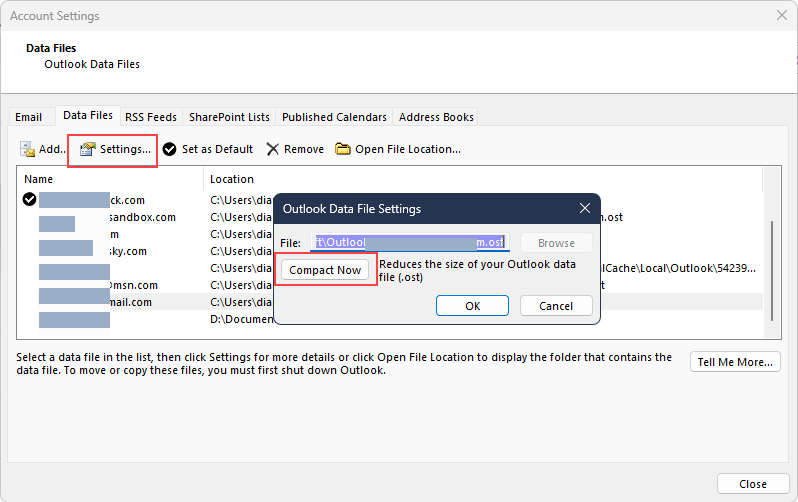
Task: Open data file Settings toolbar button
Action: (x=115, y=149)
